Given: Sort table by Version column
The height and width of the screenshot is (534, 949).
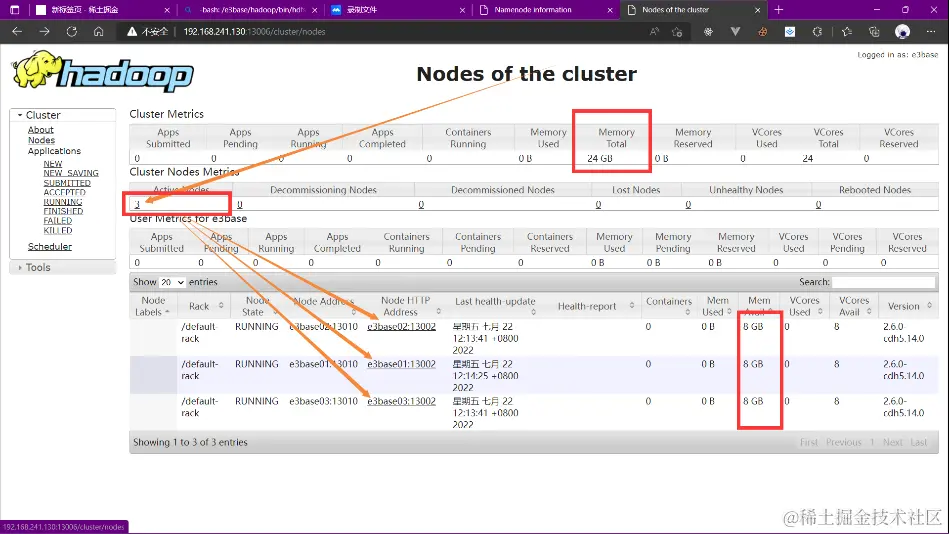Looking at the screenshot, I should pyautogui.click(x=908, y=306).
